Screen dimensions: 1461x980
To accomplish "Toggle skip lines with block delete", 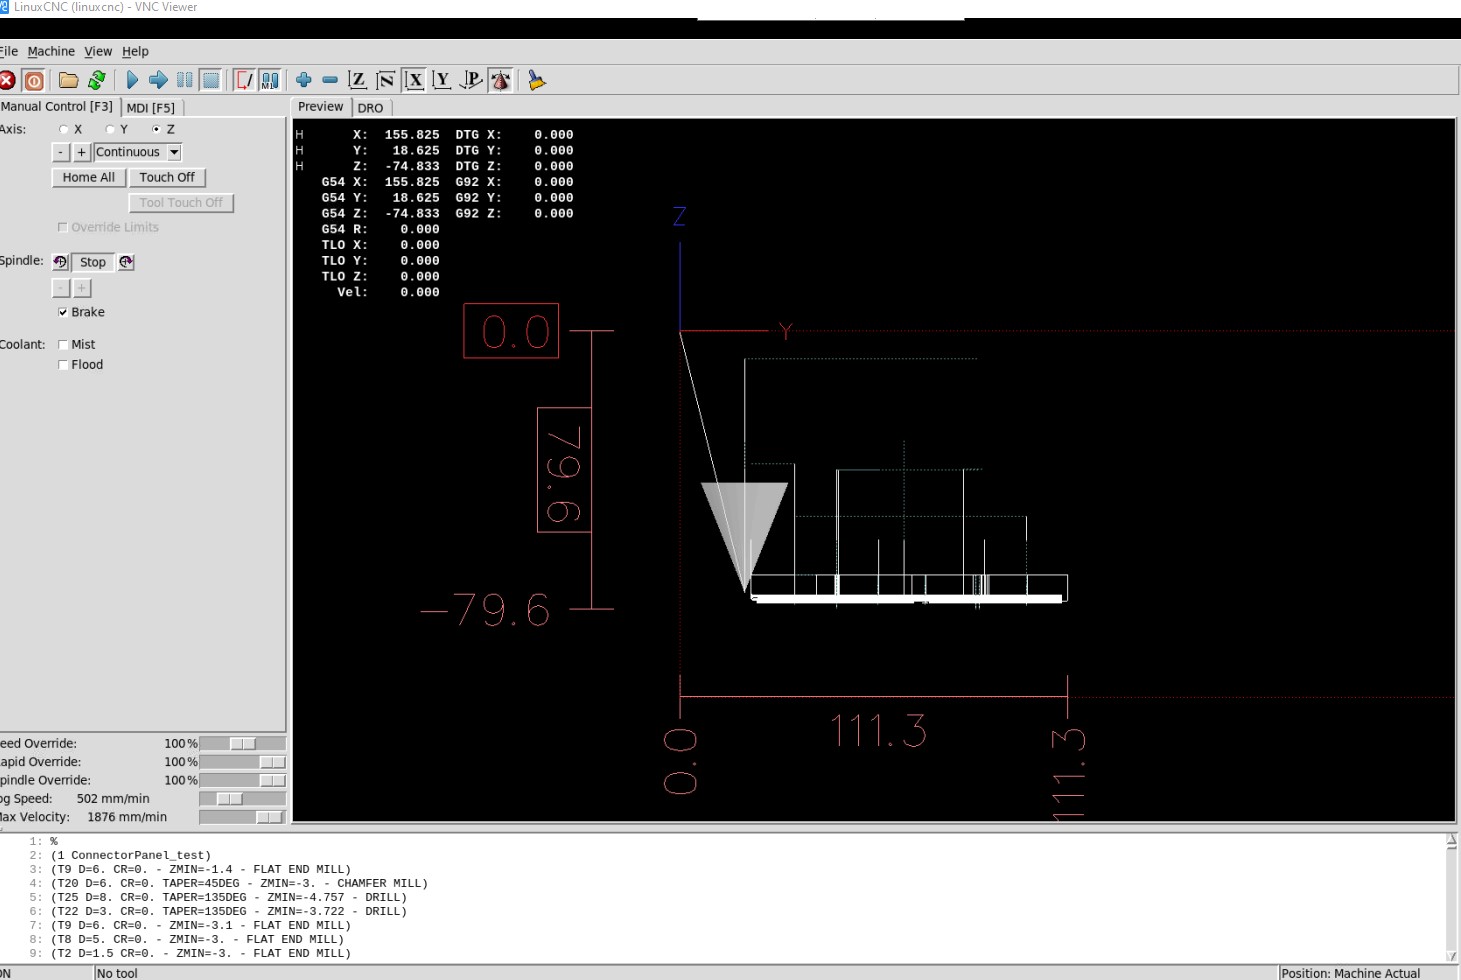I will pyautogui.click(x=244, y=80).
